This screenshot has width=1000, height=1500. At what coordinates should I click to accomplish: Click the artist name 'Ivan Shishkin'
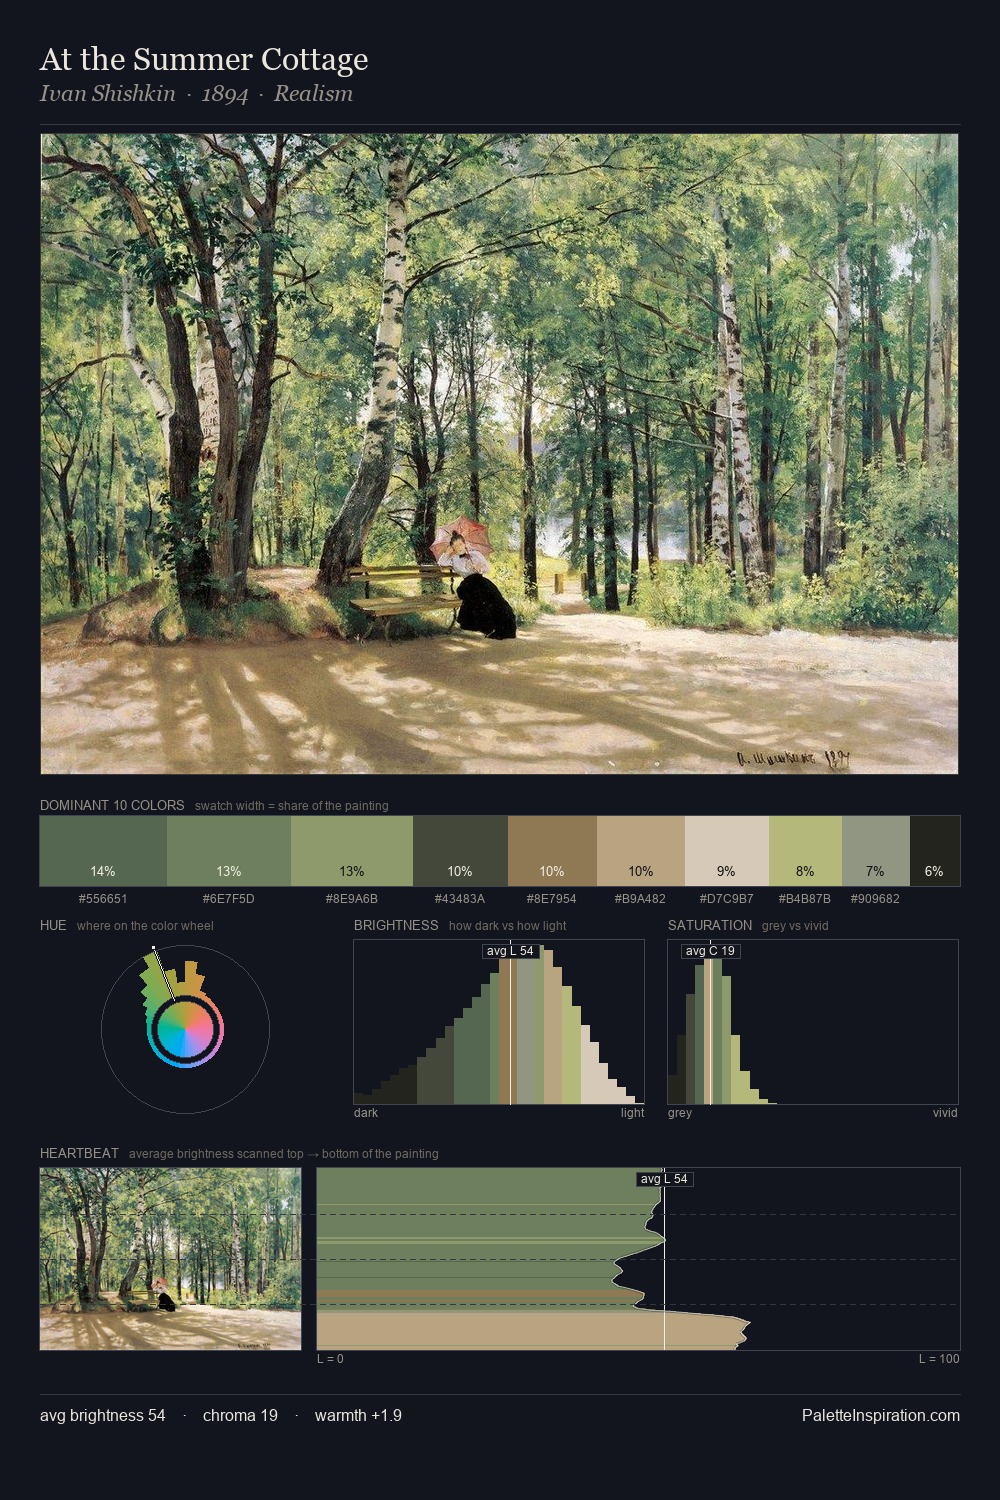[107, 94]
